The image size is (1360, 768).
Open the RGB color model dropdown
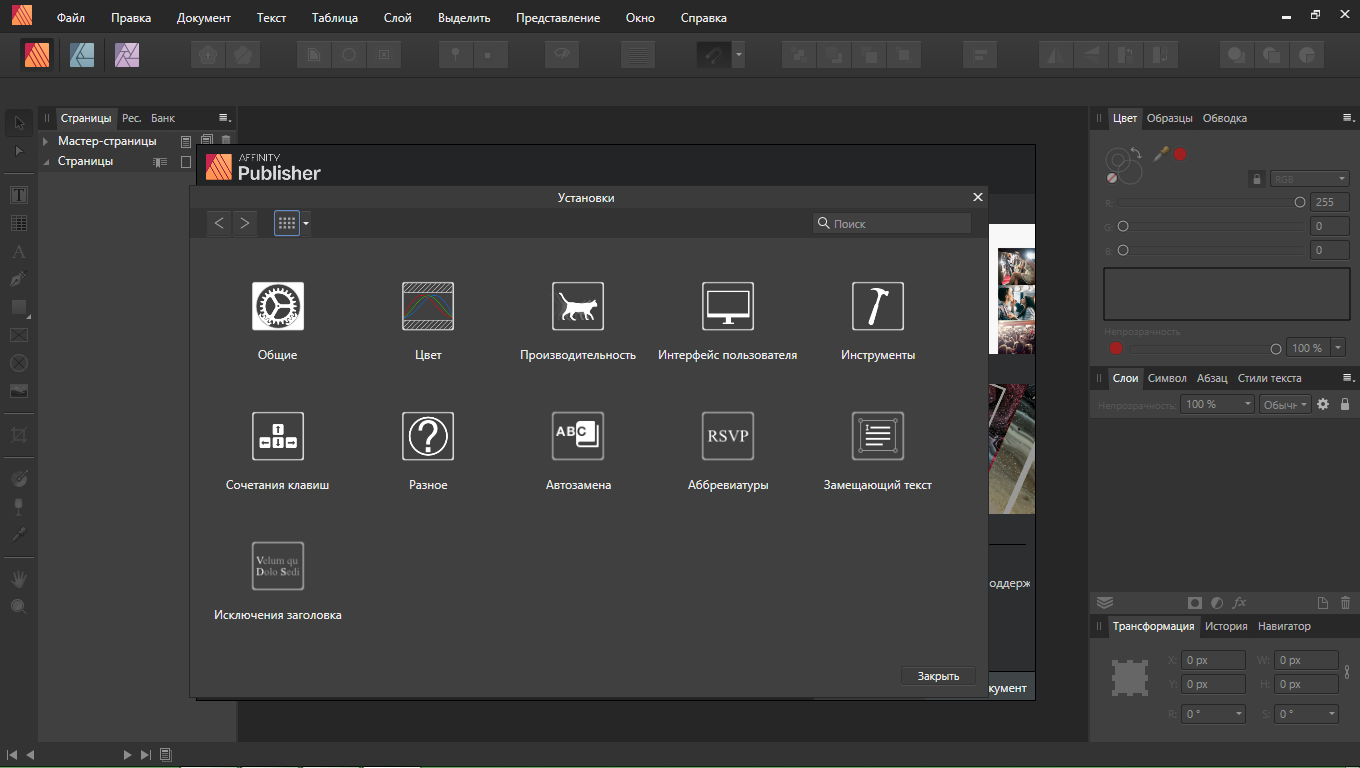[1309, 179]
